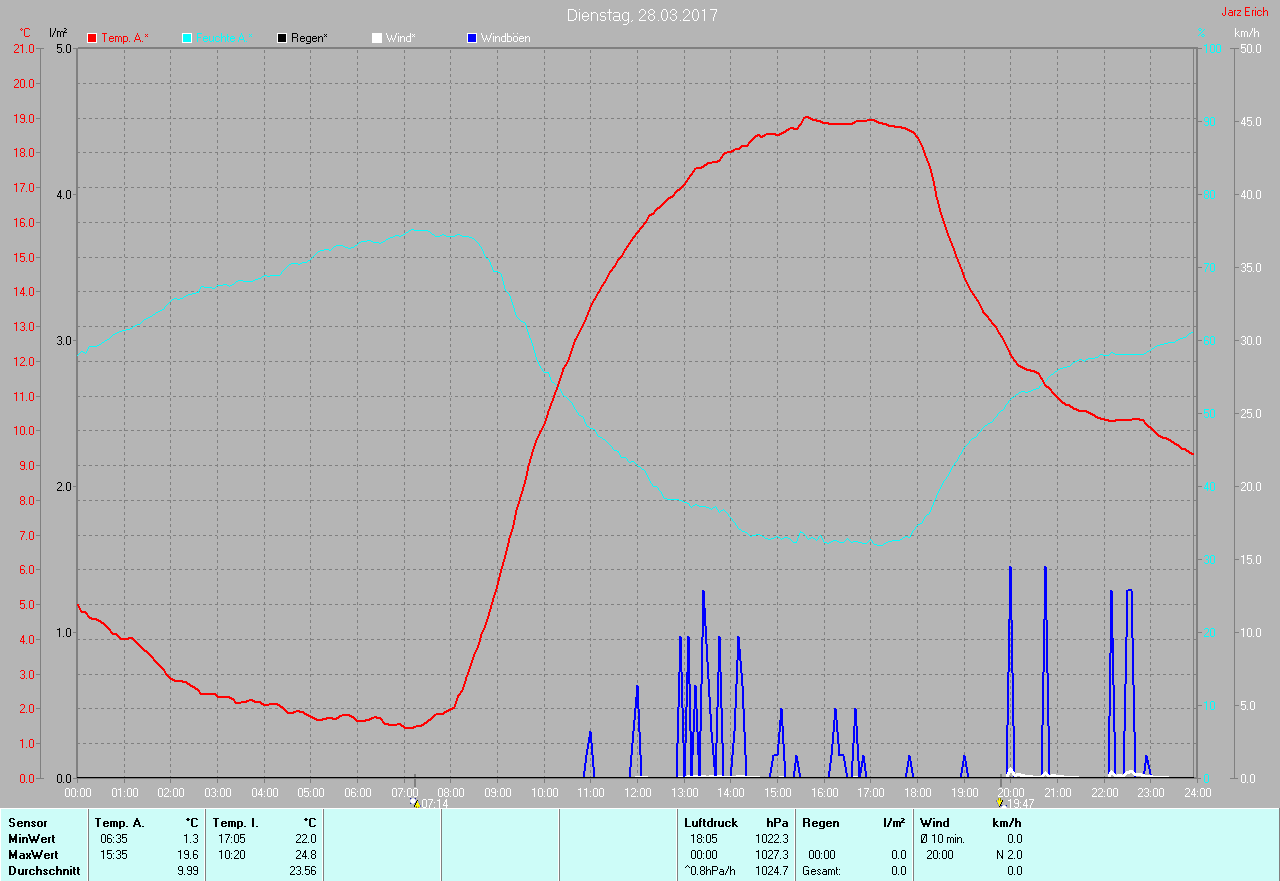The width and height of the screenshot is (1280, 881).
Task: Click the 'Gesamt:' rain total label
Action: coord(821,871)
